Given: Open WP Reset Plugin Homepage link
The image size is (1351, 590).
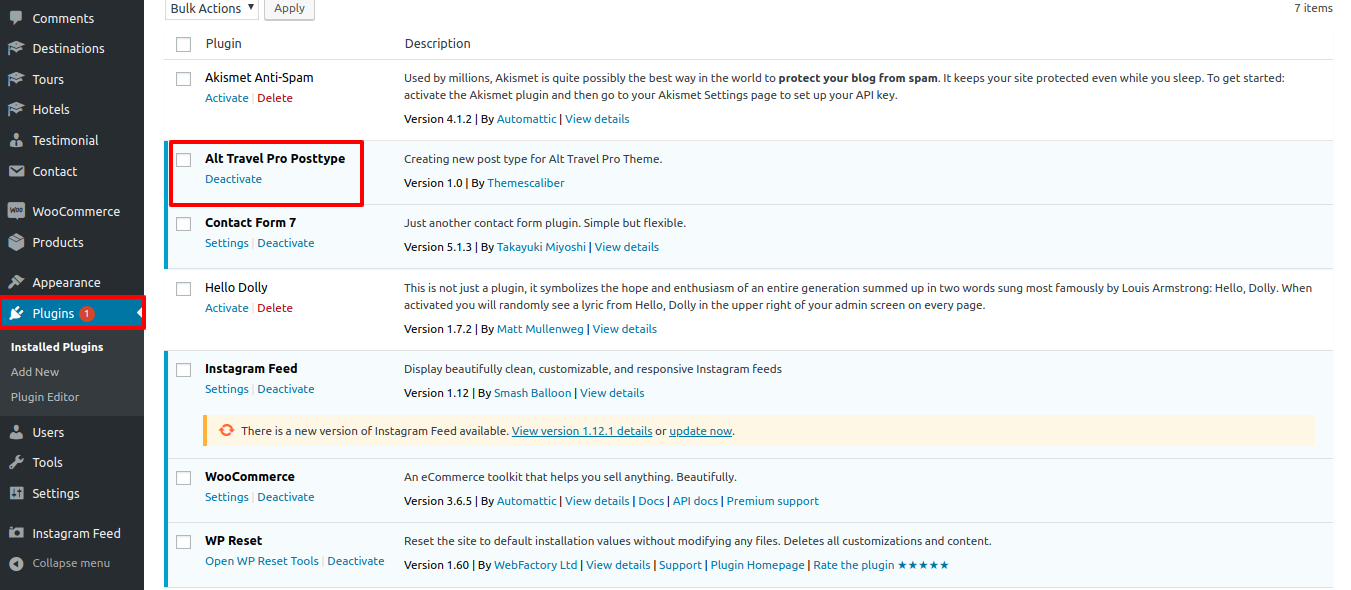Looking at the screenshot, I should (758, 565).
